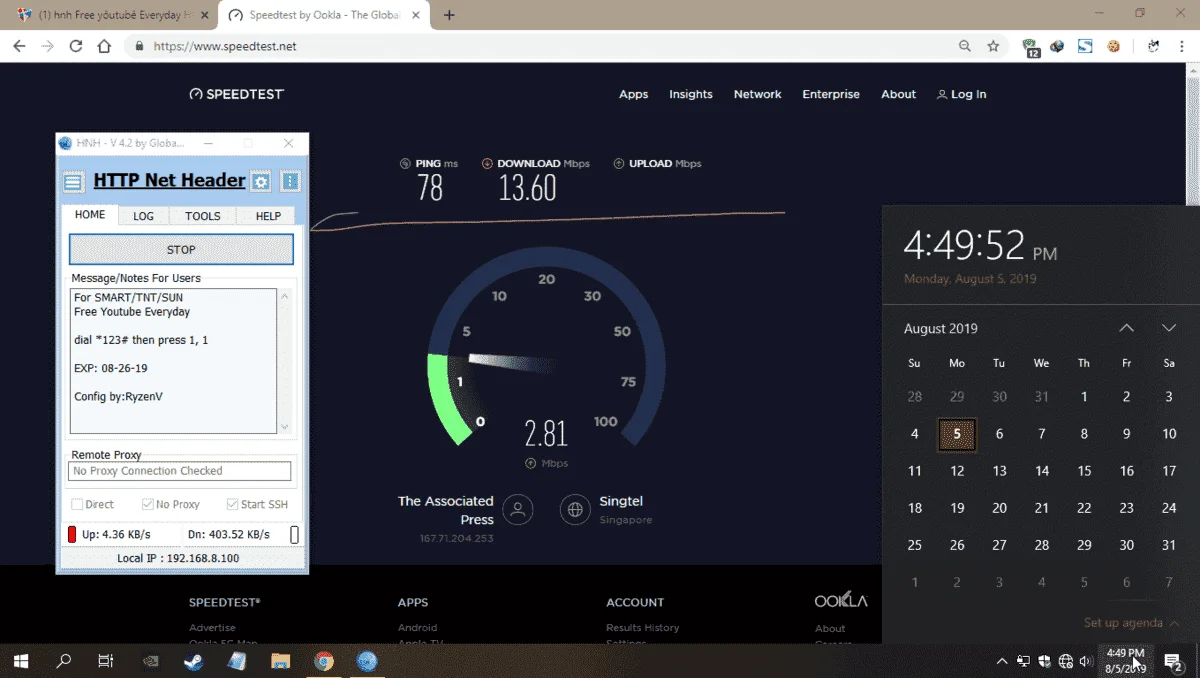
Task: Toggle the Direct checkbox
Action: point(77,505)
